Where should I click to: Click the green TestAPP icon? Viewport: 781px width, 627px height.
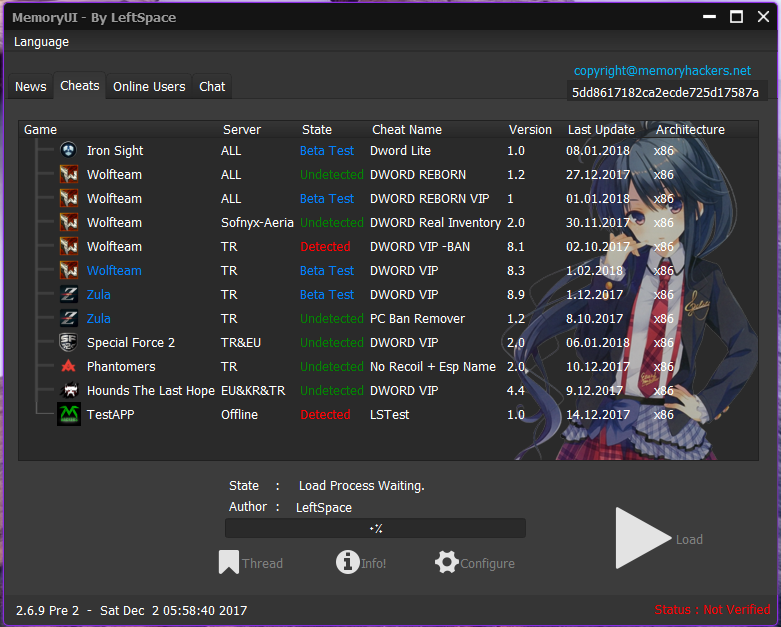[x=69, y=414]
